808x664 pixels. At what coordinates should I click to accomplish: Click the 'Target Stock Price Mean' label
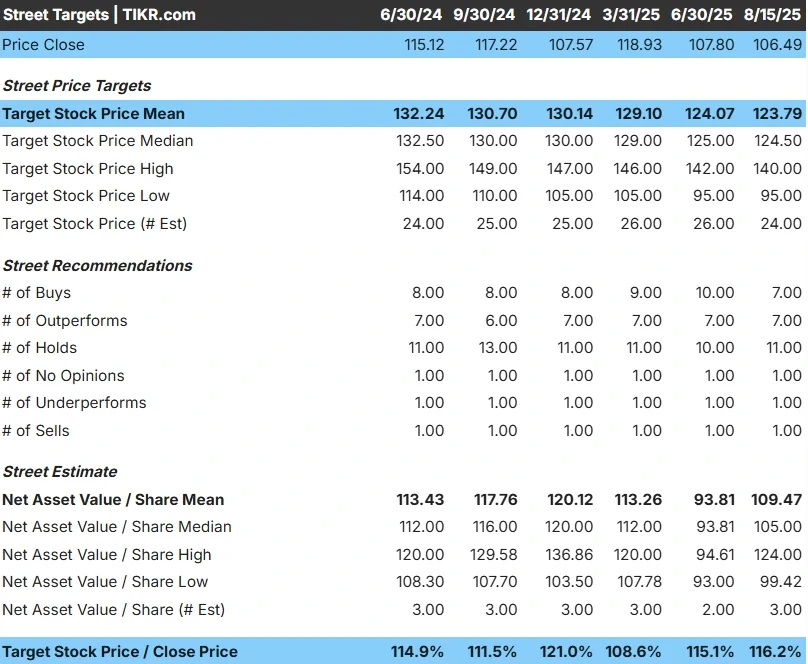point(93,114)
